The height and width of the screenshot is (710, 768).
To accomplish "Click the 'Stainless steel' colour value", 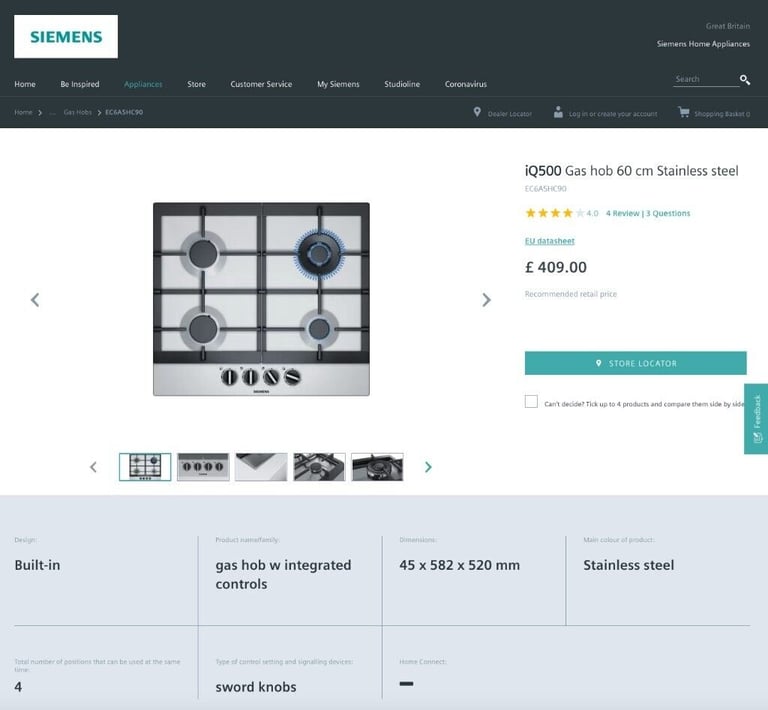I will (x=628, y=565).
